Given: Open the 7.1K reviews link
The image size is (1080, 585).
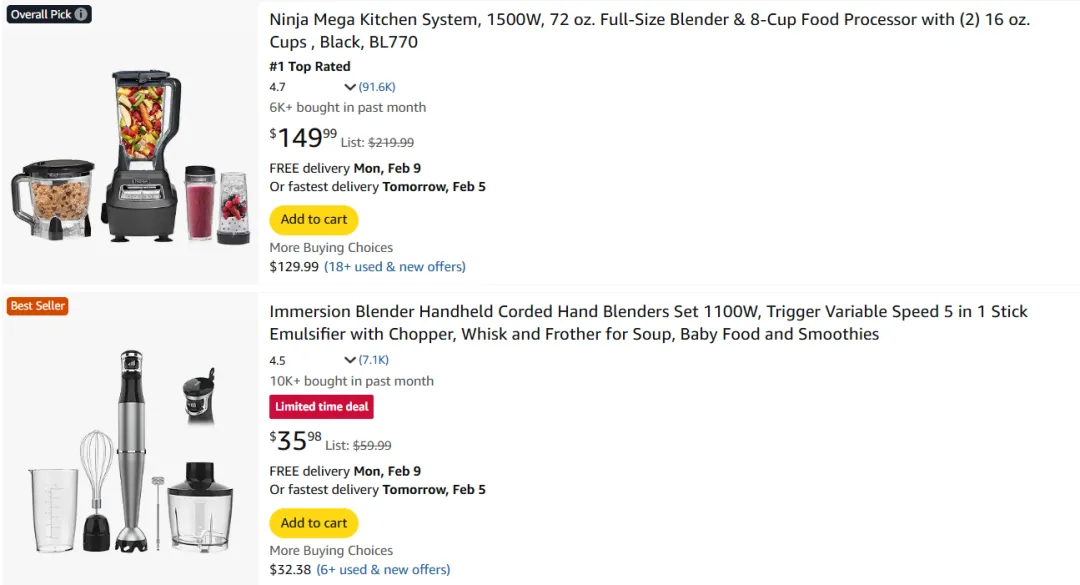Looking at the screenshot, I should [x=374, y=360].
